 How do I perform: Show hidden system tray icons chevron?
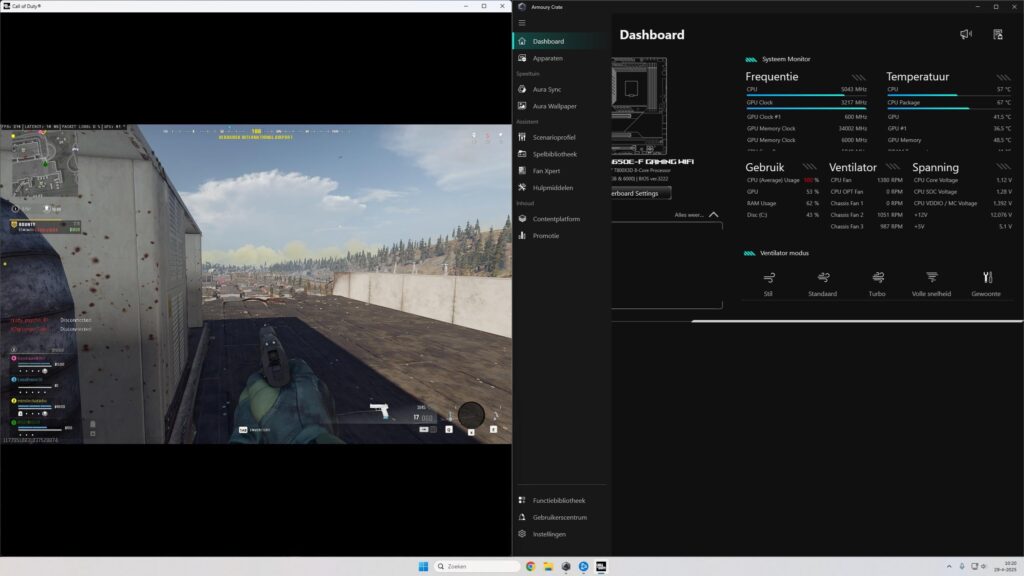pyautogui.click(x=949, y=566)
